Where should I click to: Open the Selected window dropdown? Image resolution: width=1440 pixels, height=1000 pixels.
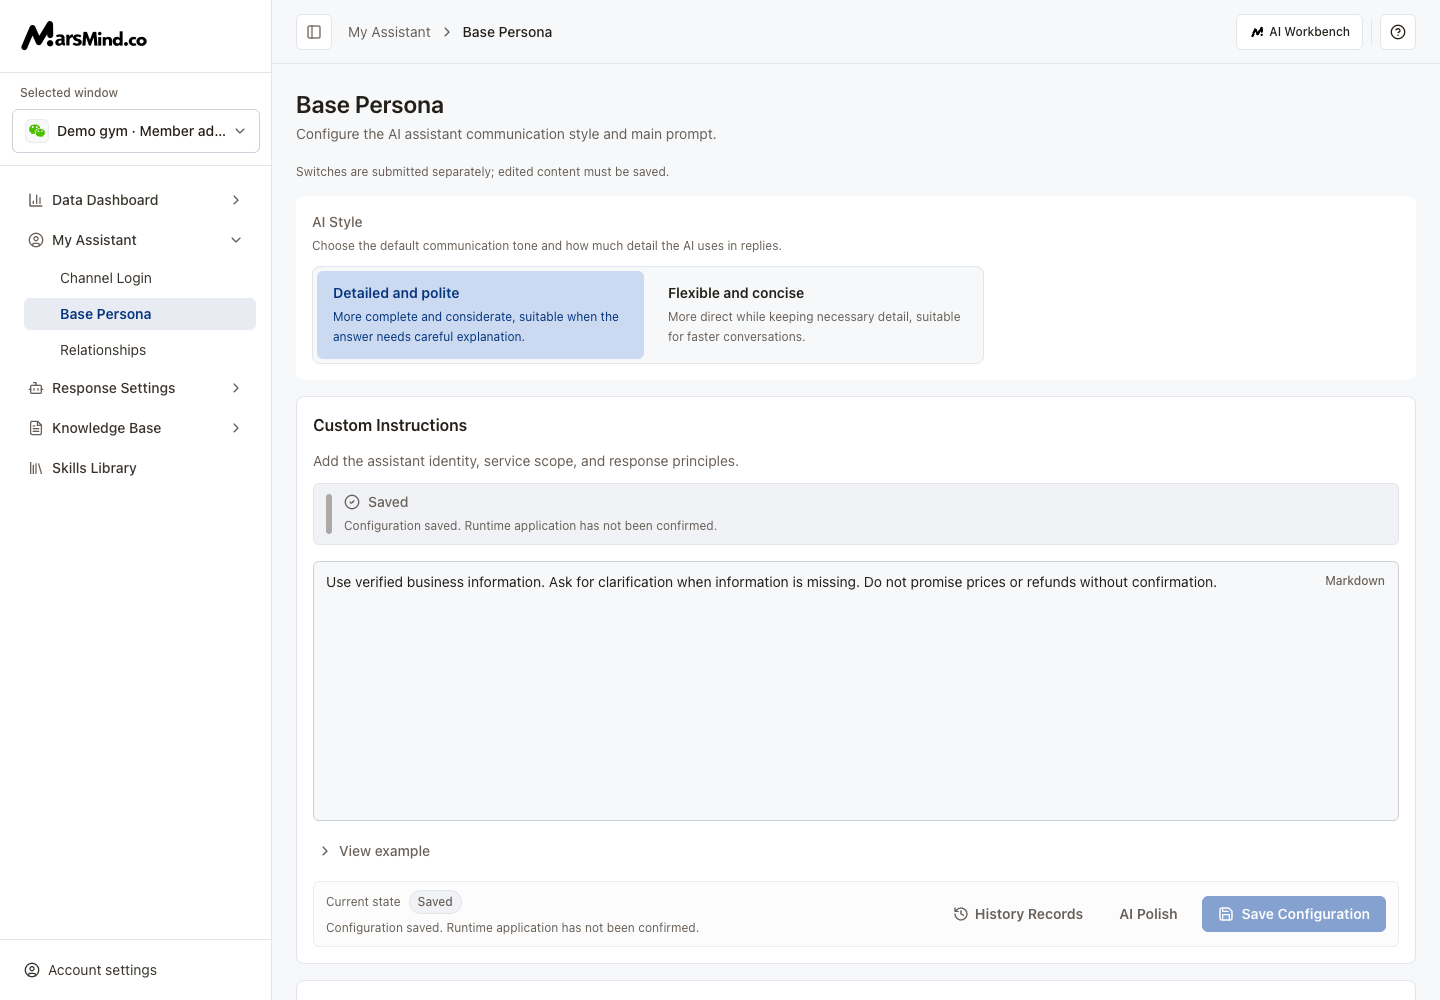136,131
